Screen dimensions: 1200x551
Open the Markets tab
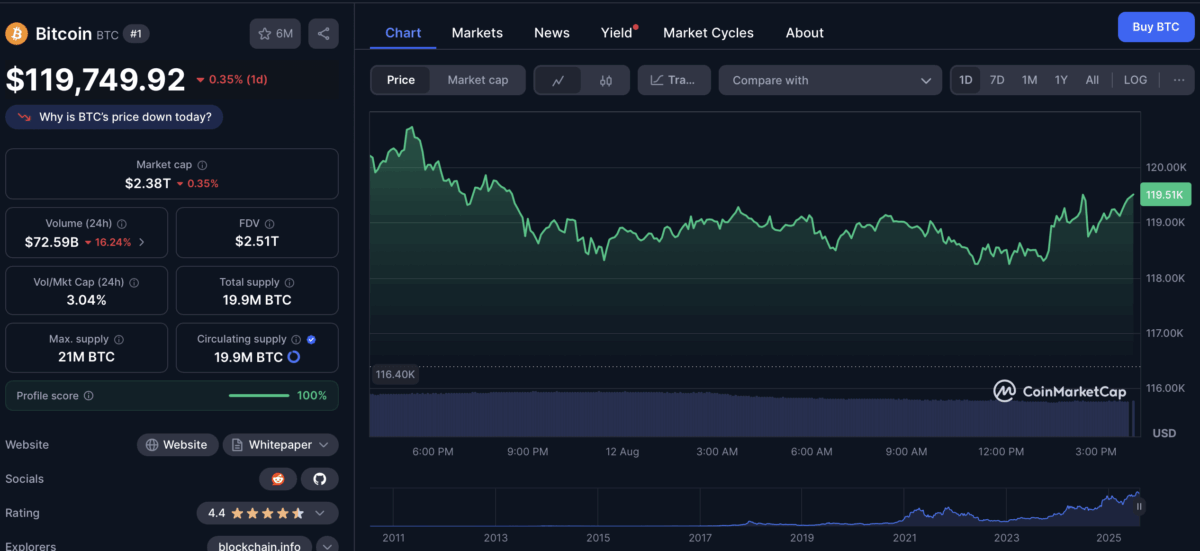477,33
